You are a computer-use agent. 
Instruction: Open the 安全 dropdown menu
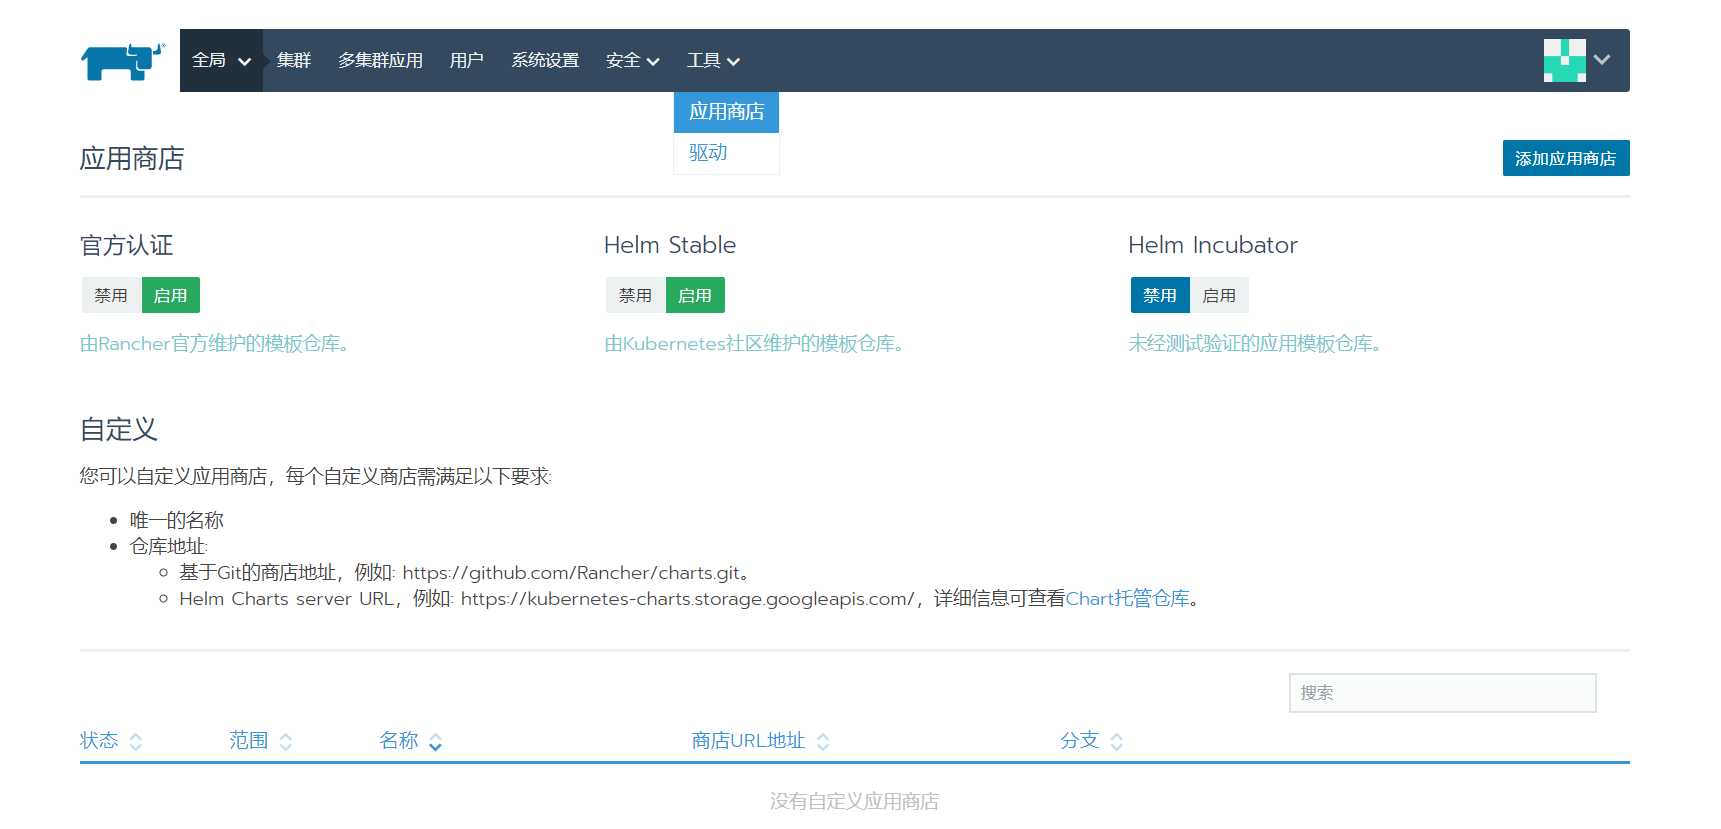(632, 61)
